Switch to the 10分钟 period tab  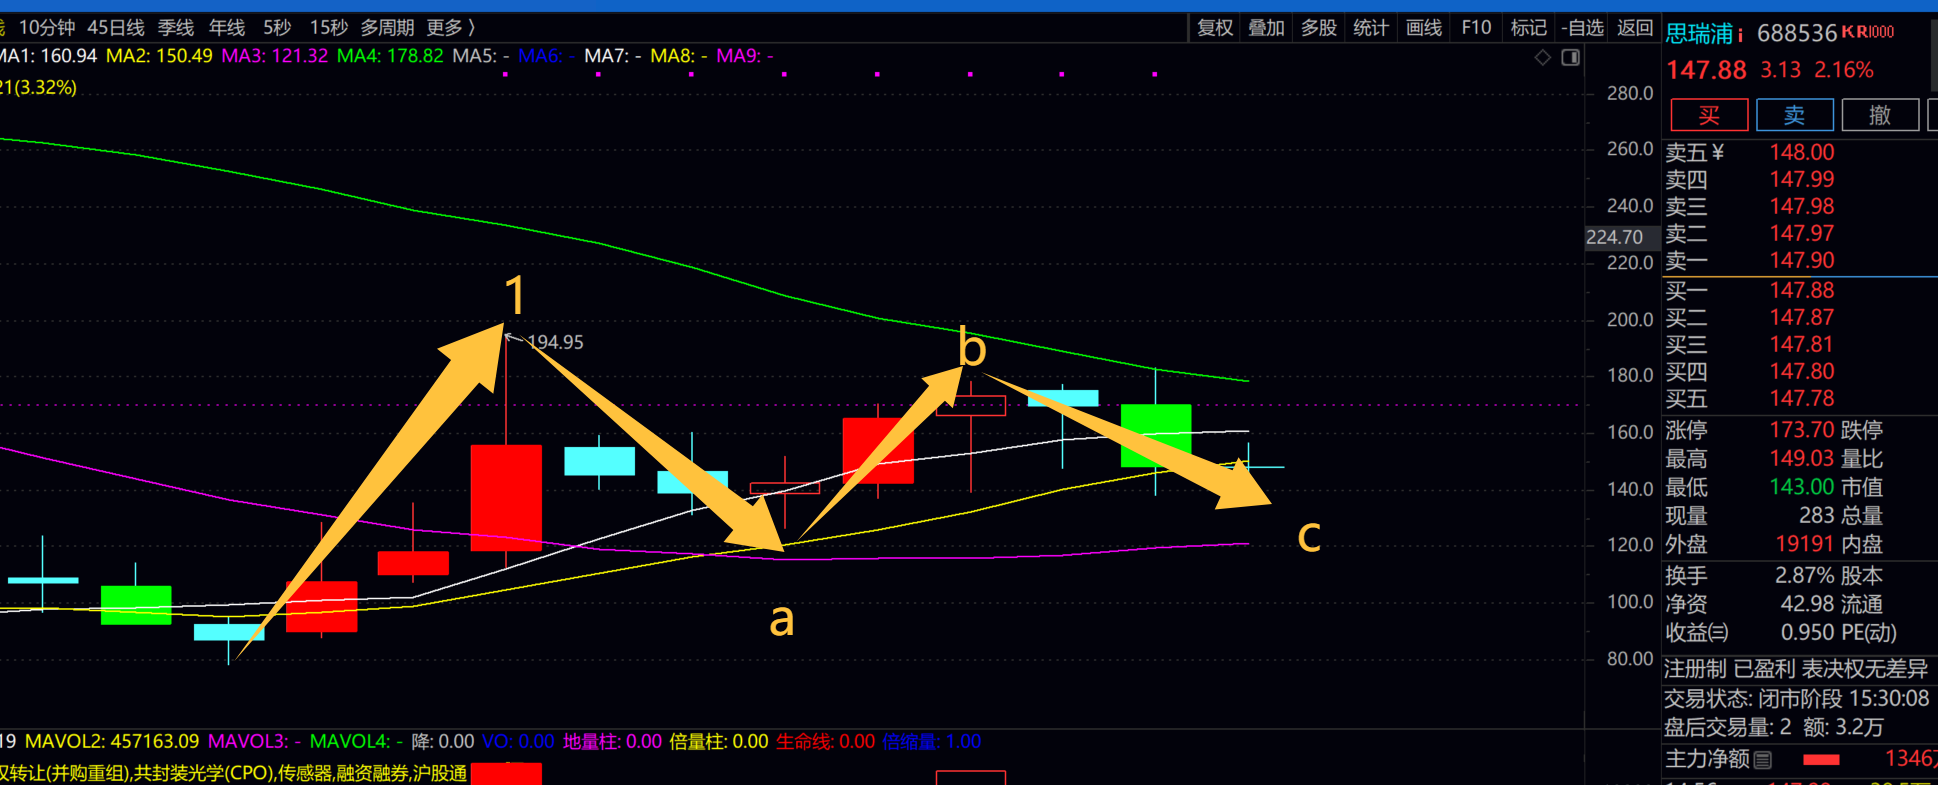tap(47, 28)
